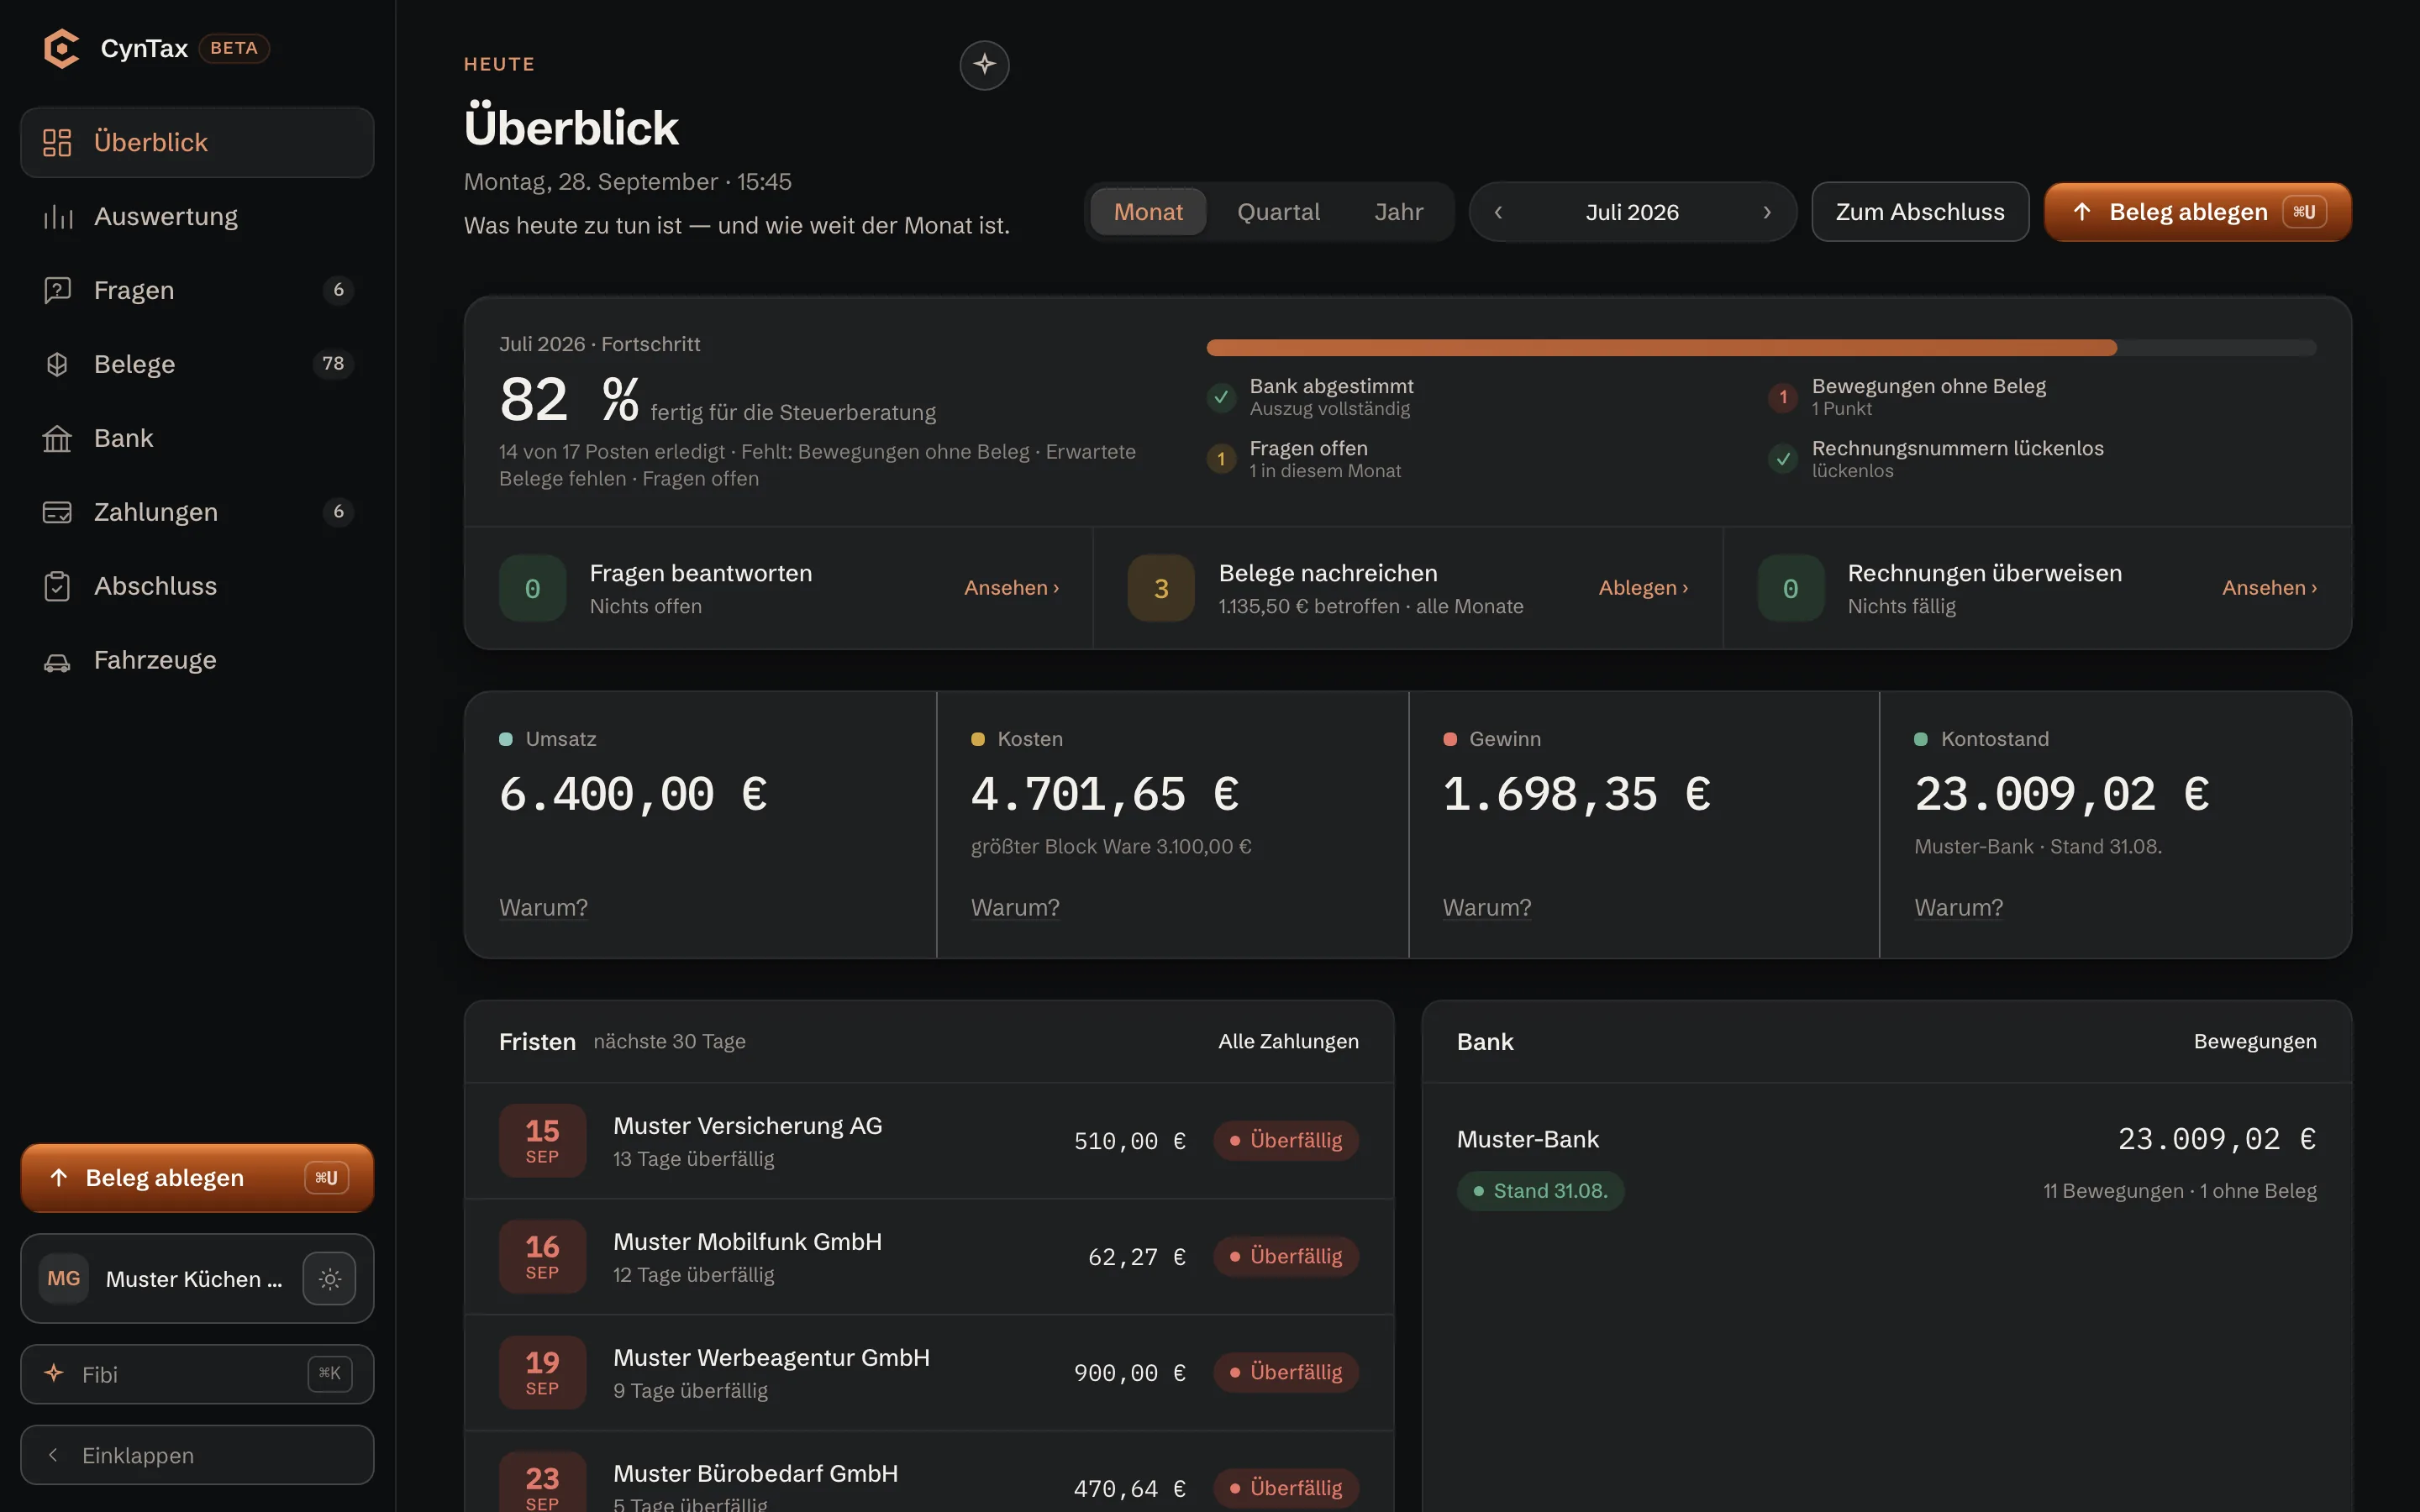Screen dimensions: 2420x1512
Task: Switch to the Quartal tab
Action: [x=1278, y=212]
